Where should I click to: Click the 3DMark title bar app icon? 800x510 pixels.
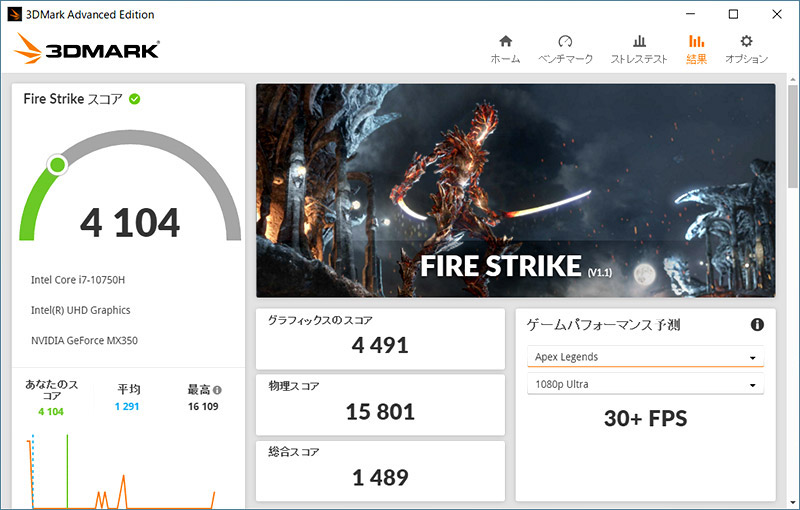pos(14,14)
